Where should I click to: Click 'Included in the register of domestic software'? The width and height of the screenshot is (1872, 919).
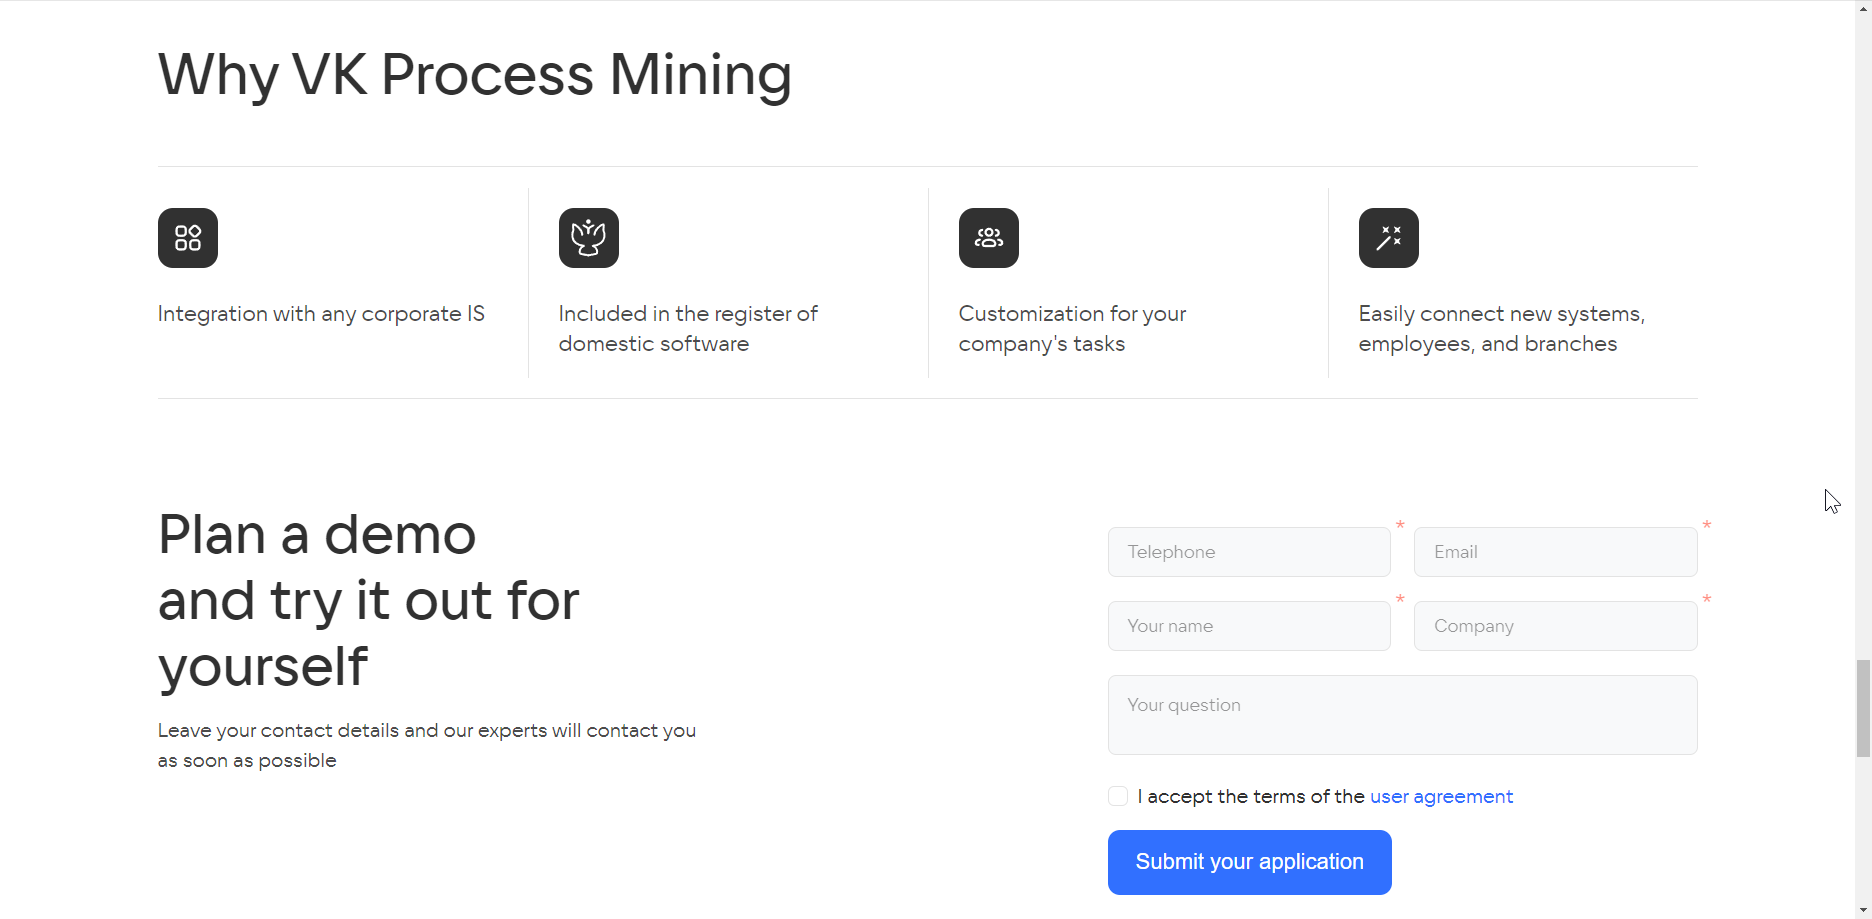click(x=688, y=329)
